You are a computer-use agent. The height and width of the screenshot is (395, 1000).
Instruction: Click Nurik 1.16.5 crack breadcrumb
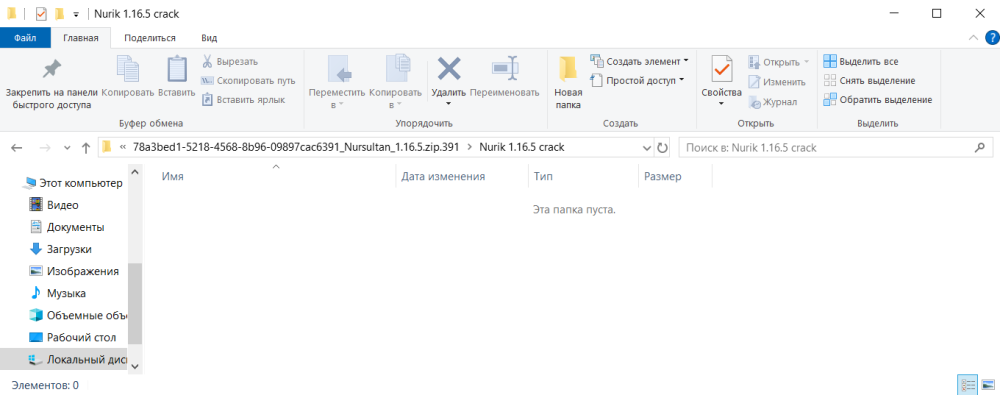521,147
